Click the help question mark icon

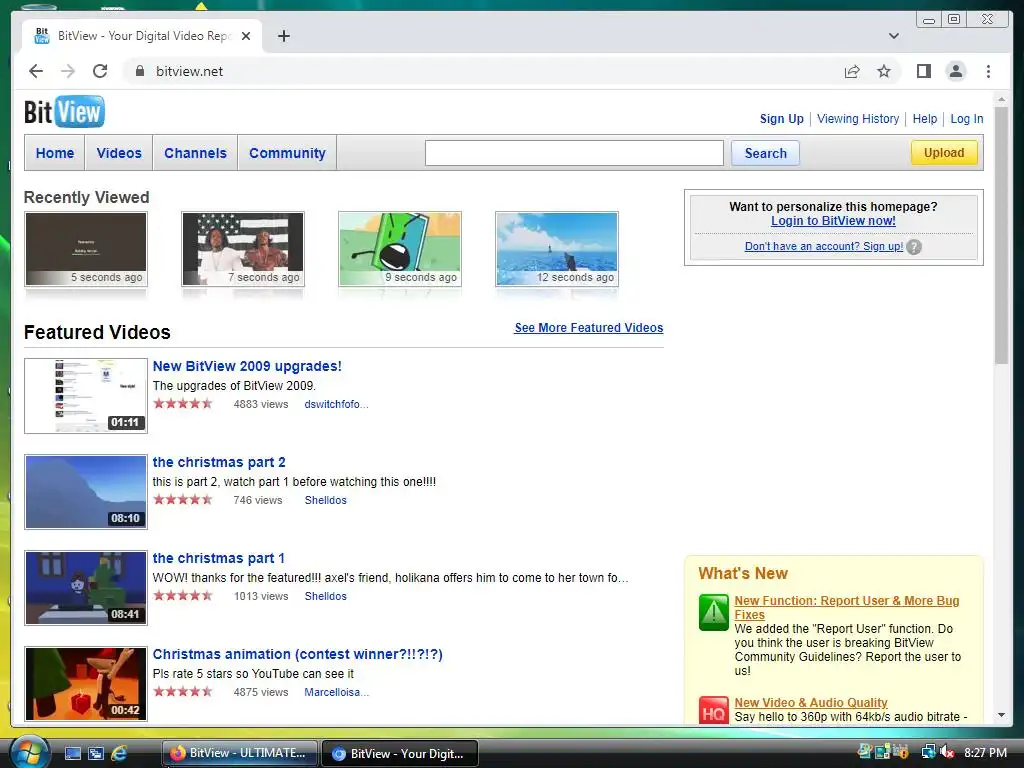pos(914,247)
